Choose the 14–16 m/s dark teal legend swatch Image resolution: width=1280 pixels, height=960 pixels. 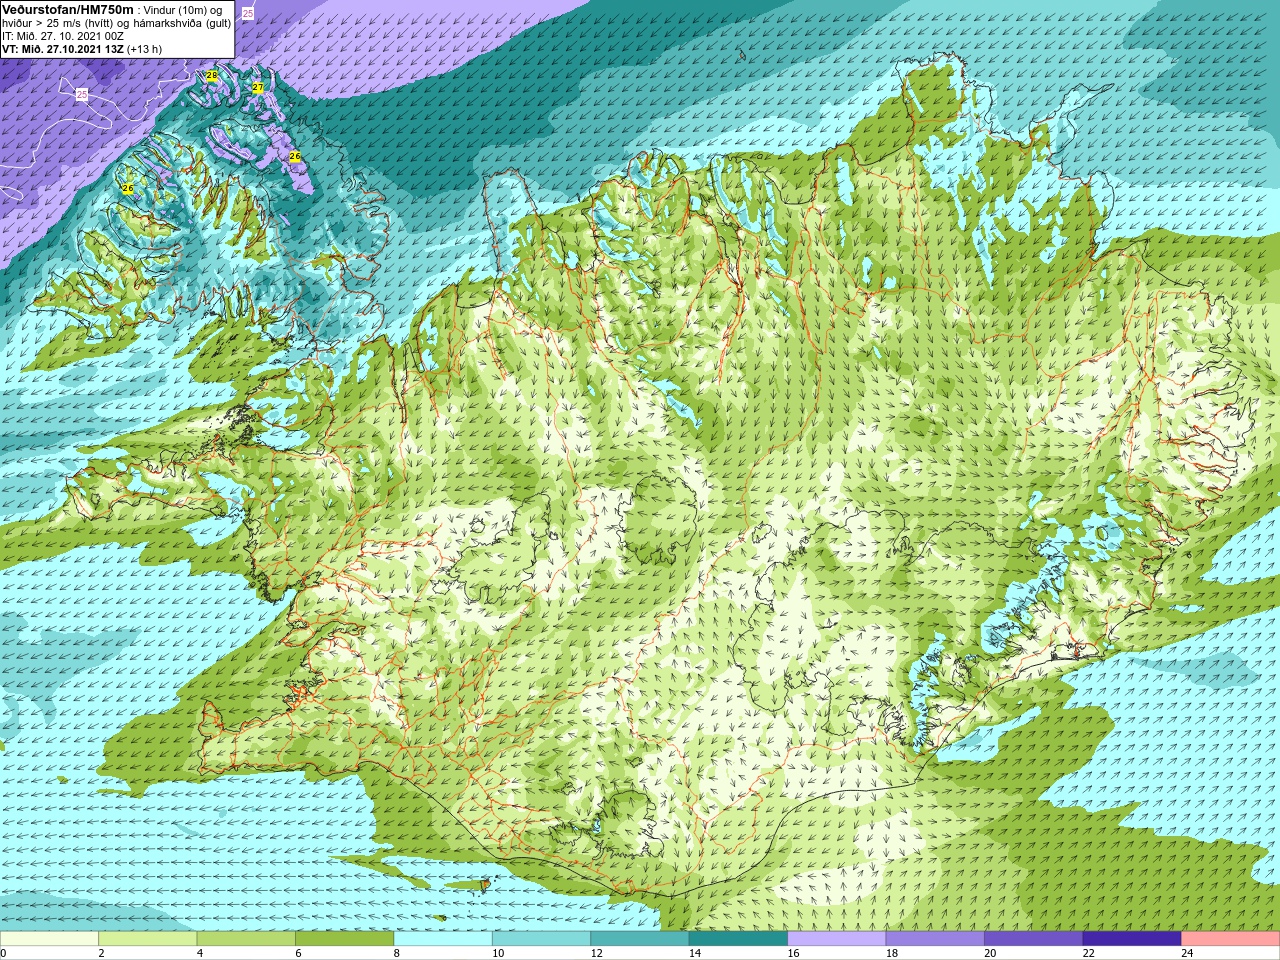click(738, 939)
